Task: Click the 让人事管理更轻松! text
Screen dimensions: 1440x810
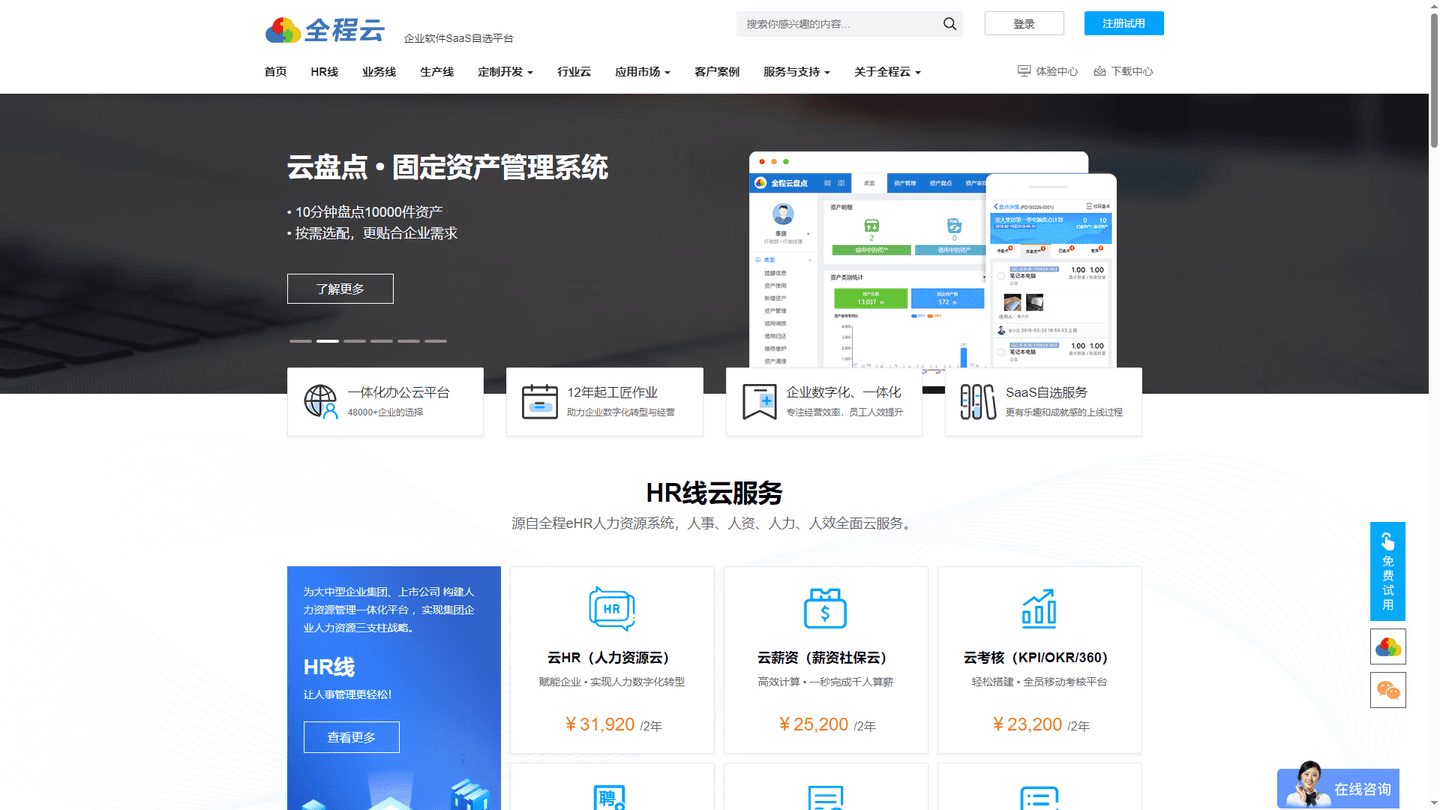Action: click(x=348, y=695)
